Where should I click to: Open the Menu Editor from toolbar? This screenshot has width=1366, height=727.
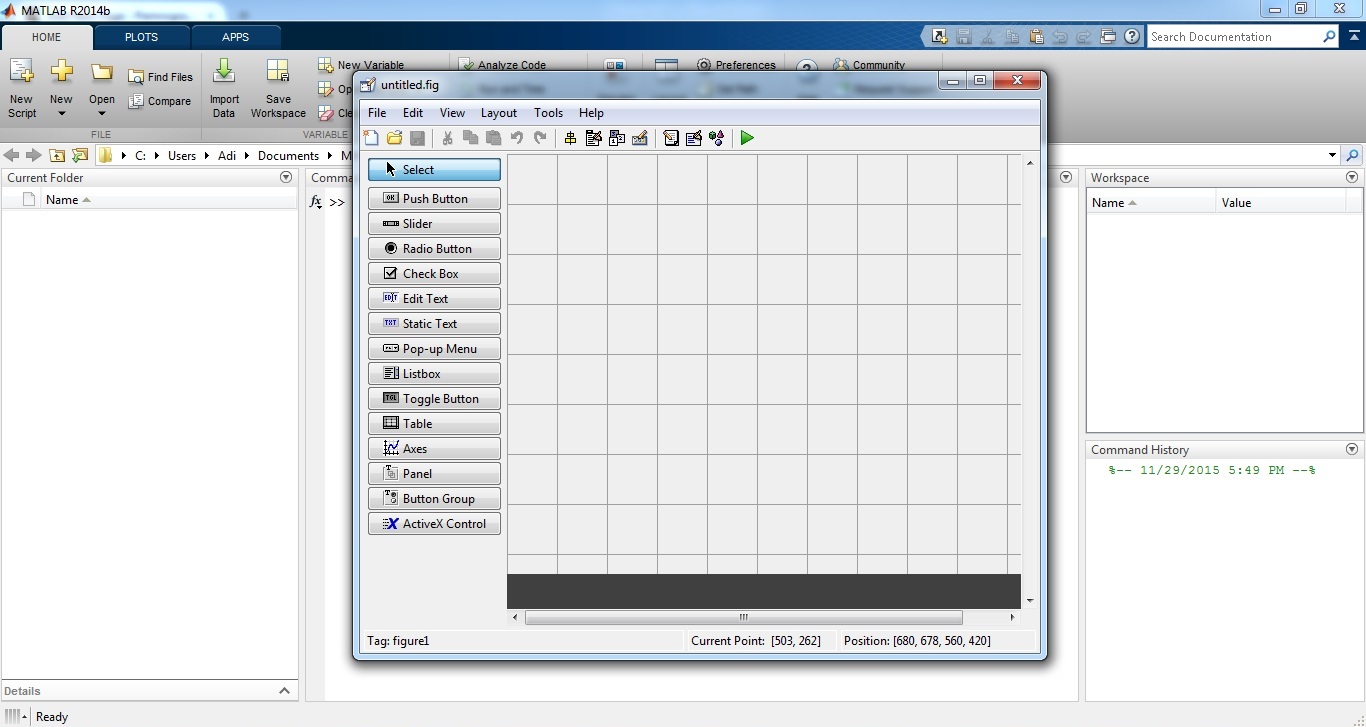coord(594,138)
